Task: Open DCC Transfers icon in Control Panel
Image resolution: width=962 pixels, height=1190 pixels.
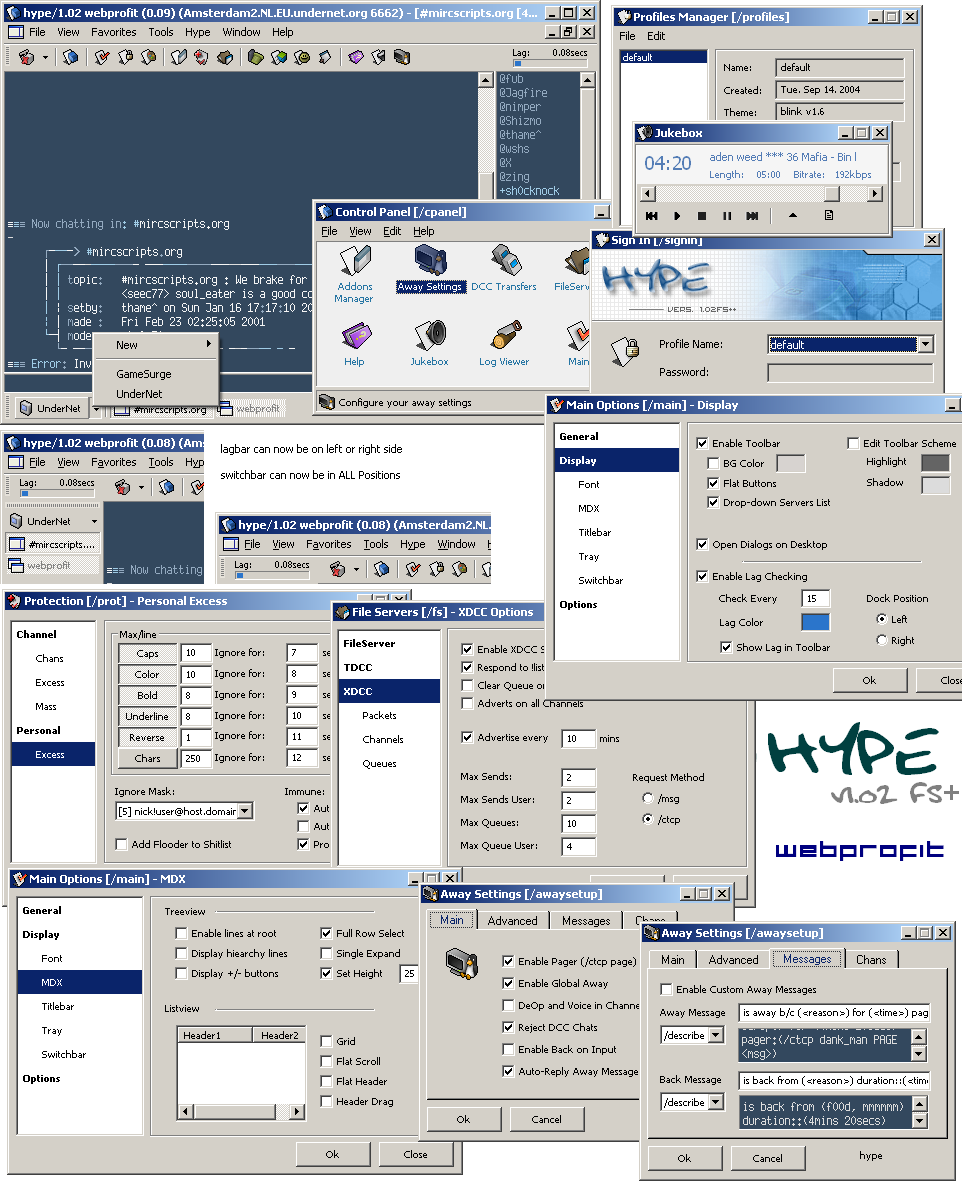Action: pos(504,269)
